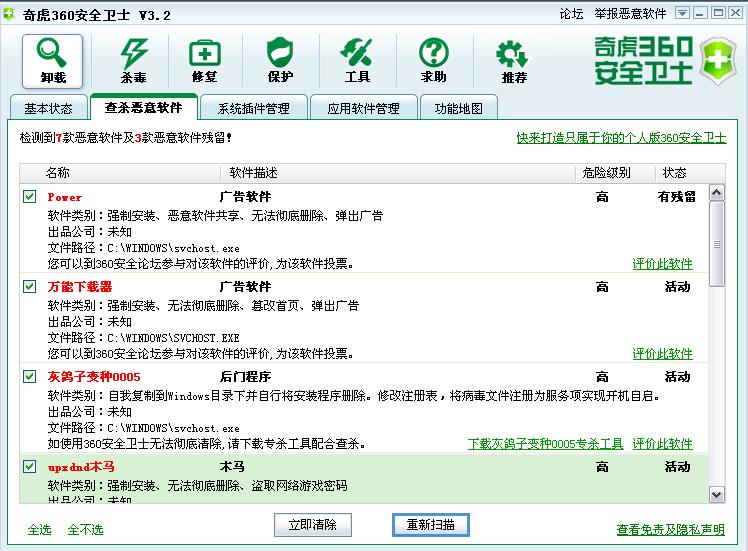The height and width of the screenshot is (551, 748).
Task: Click the 全不选 deselect-all link
Action: 85,529
